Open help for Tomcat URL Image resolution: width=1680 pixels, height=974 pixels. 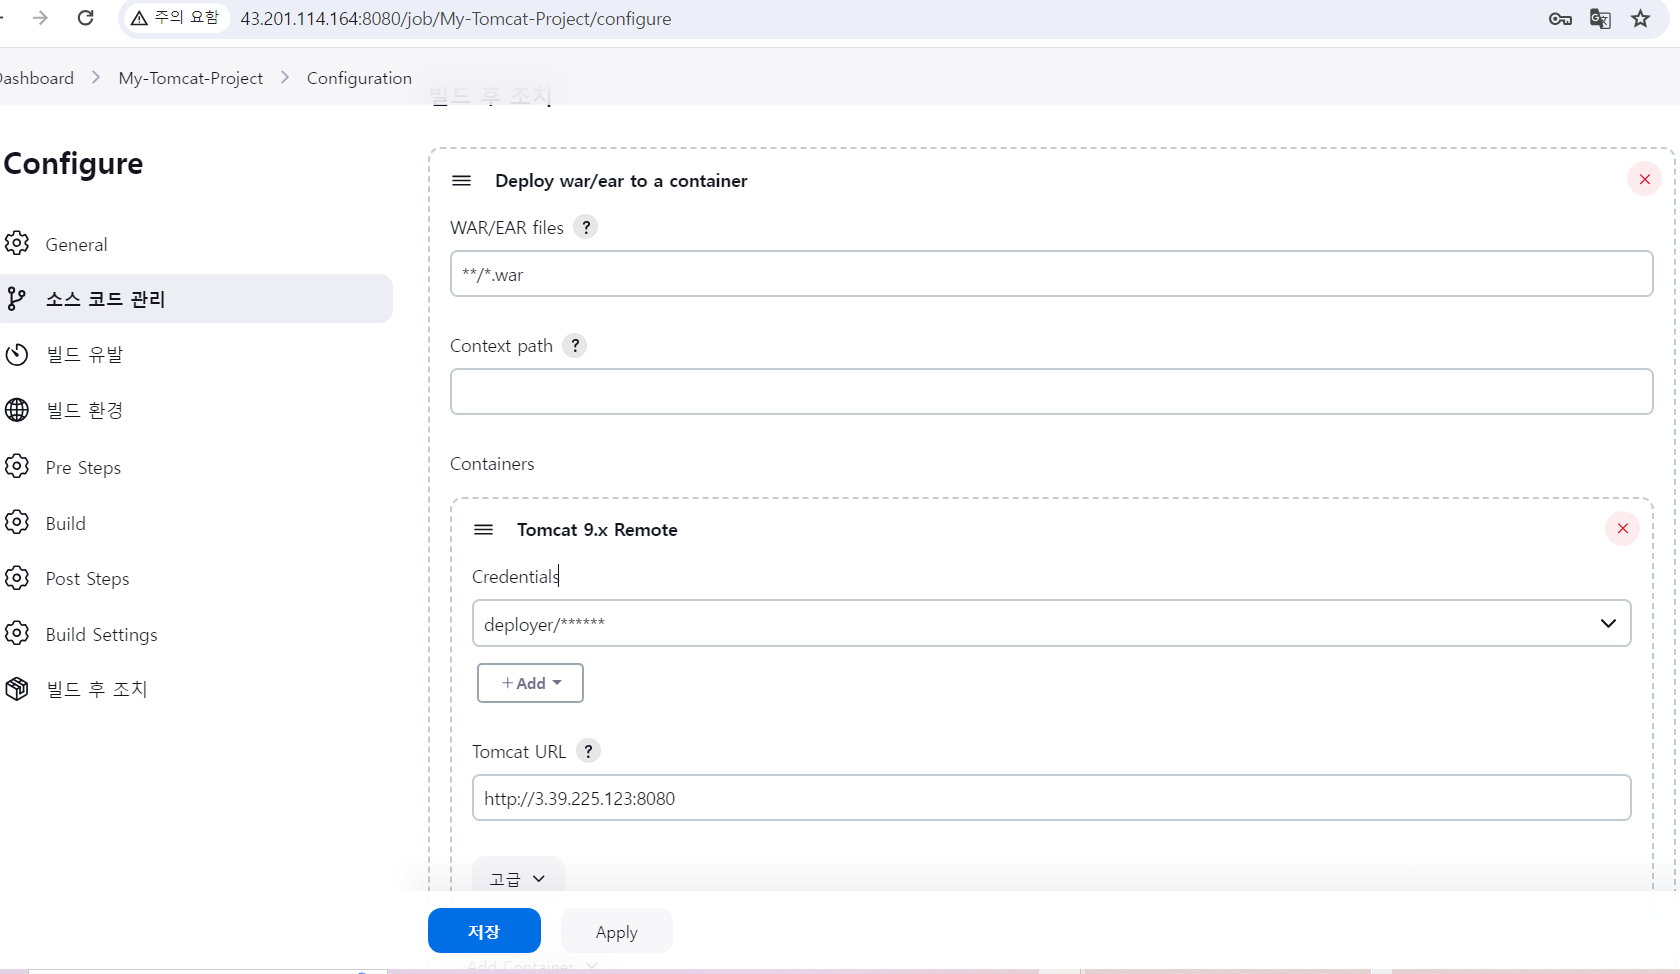[x=588, y=751]
